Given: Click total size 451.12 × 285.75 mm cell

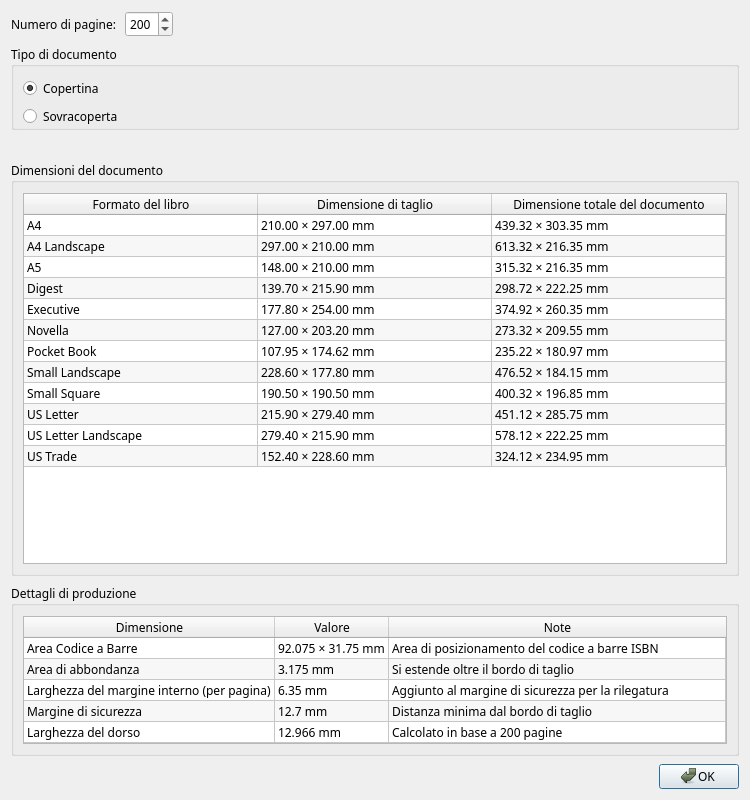Looking at the screenshot, I should click(609, 414).
